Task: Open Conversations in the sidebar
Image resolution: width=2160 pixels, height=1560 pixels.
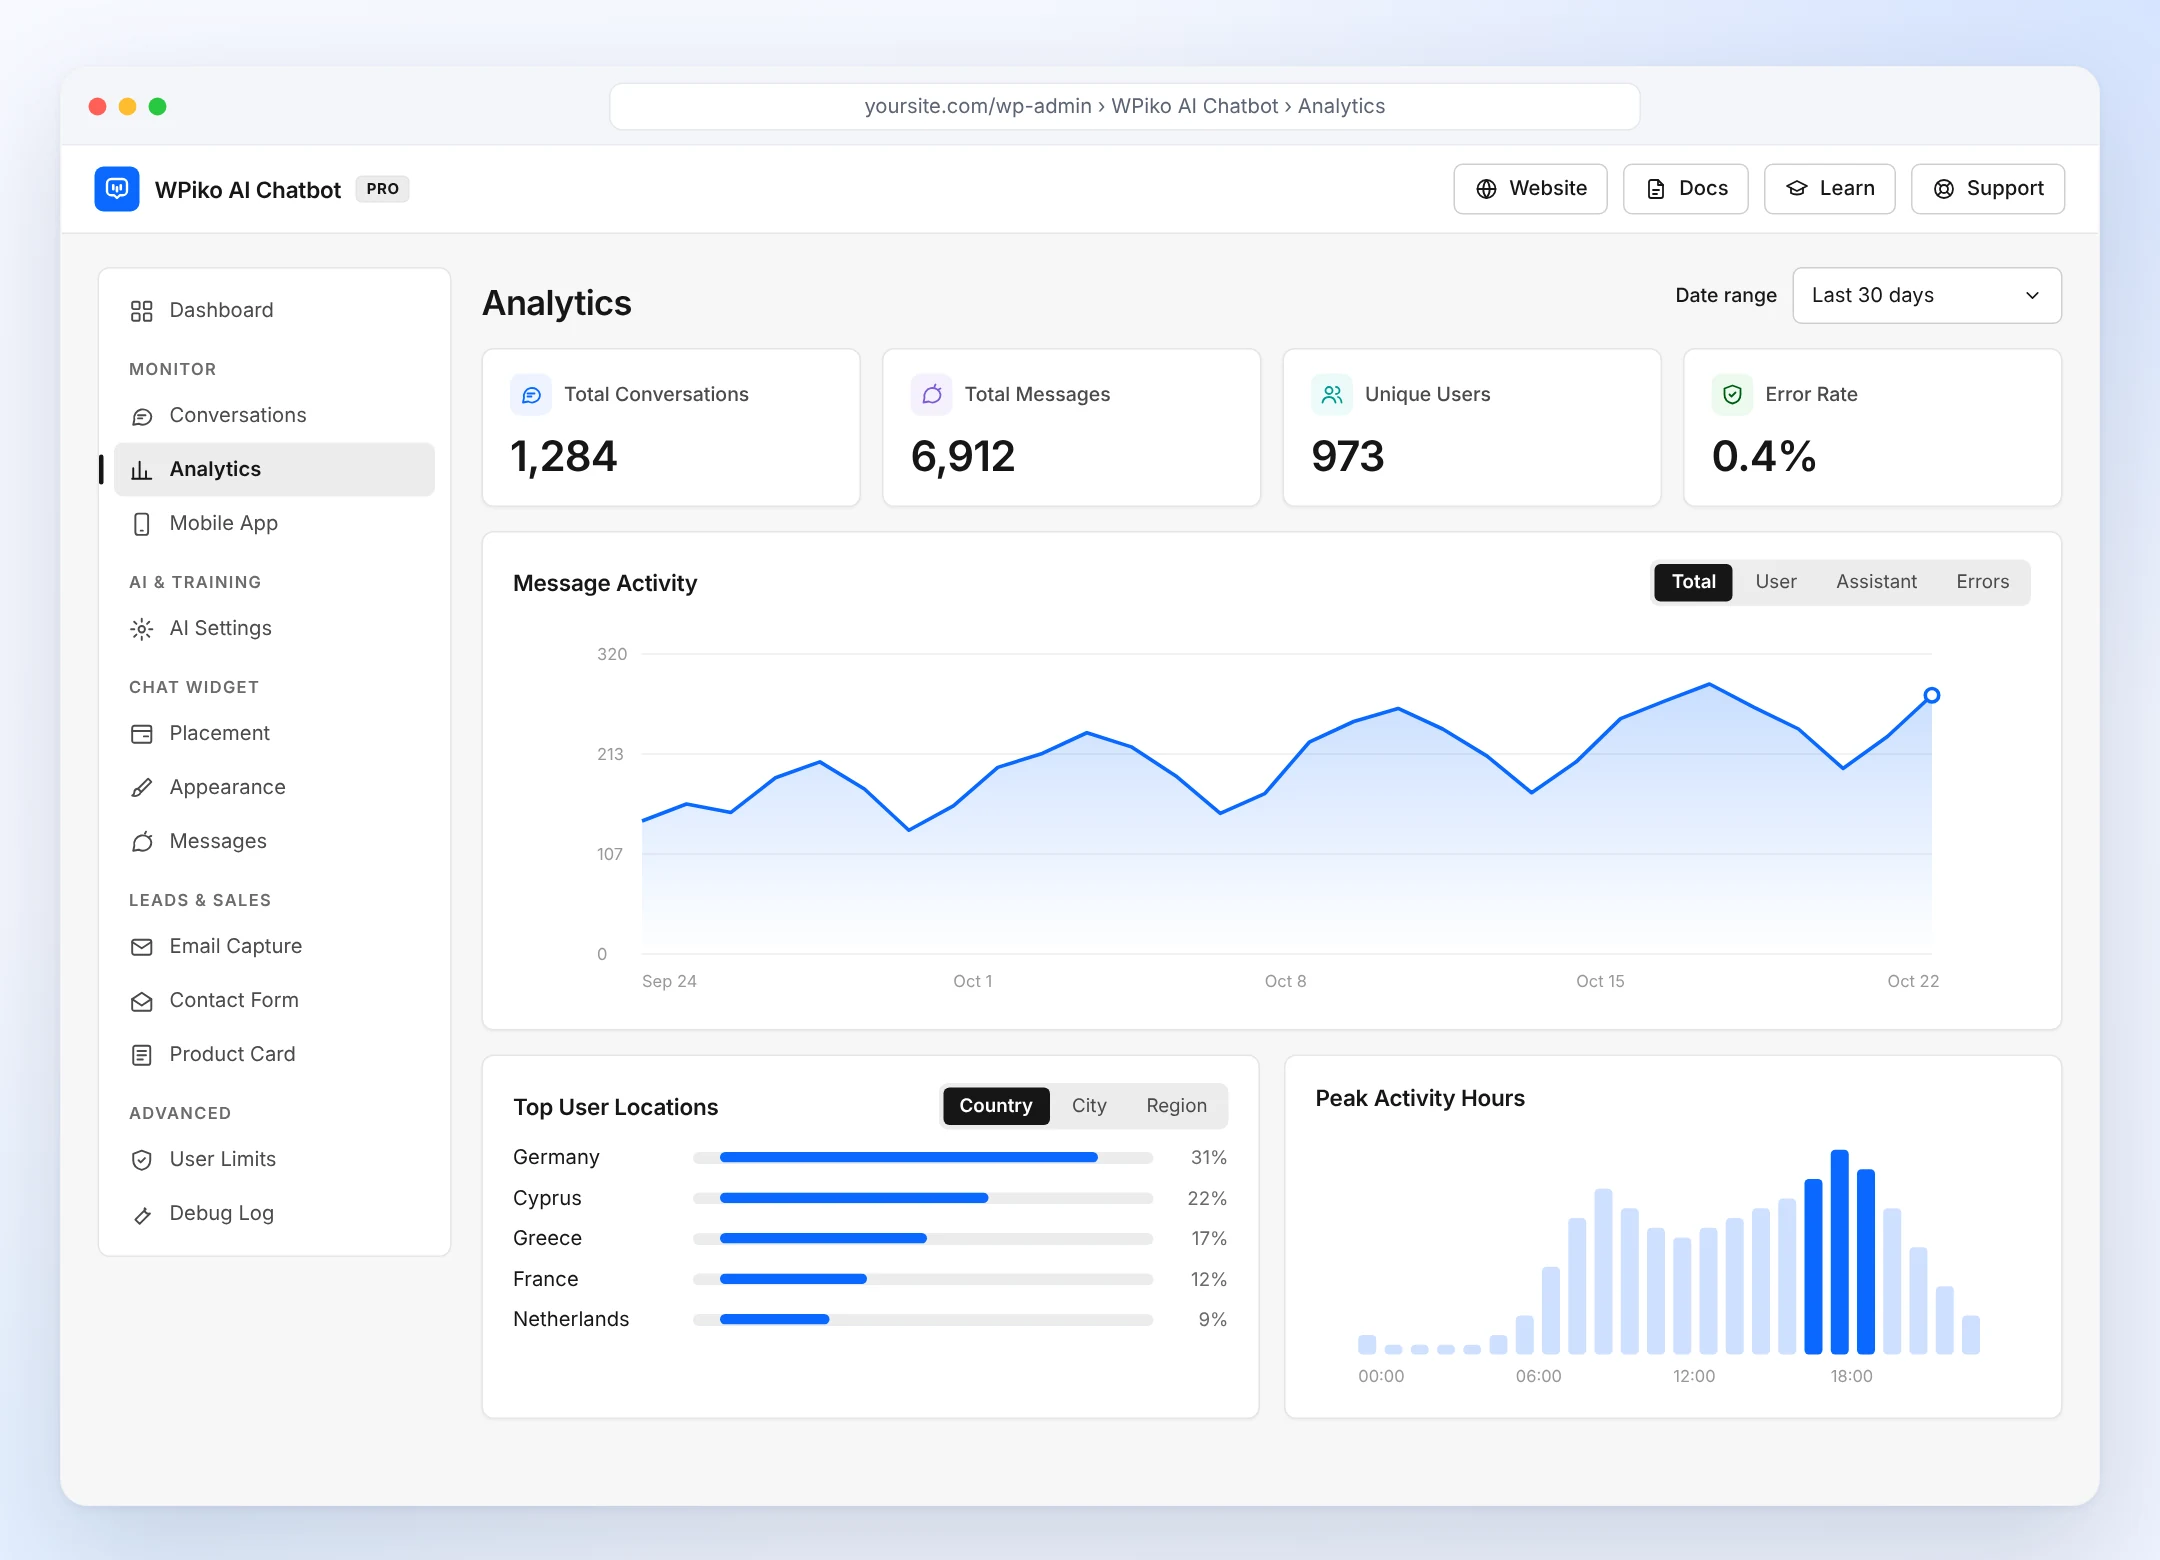Action: [x=274, y=416]
